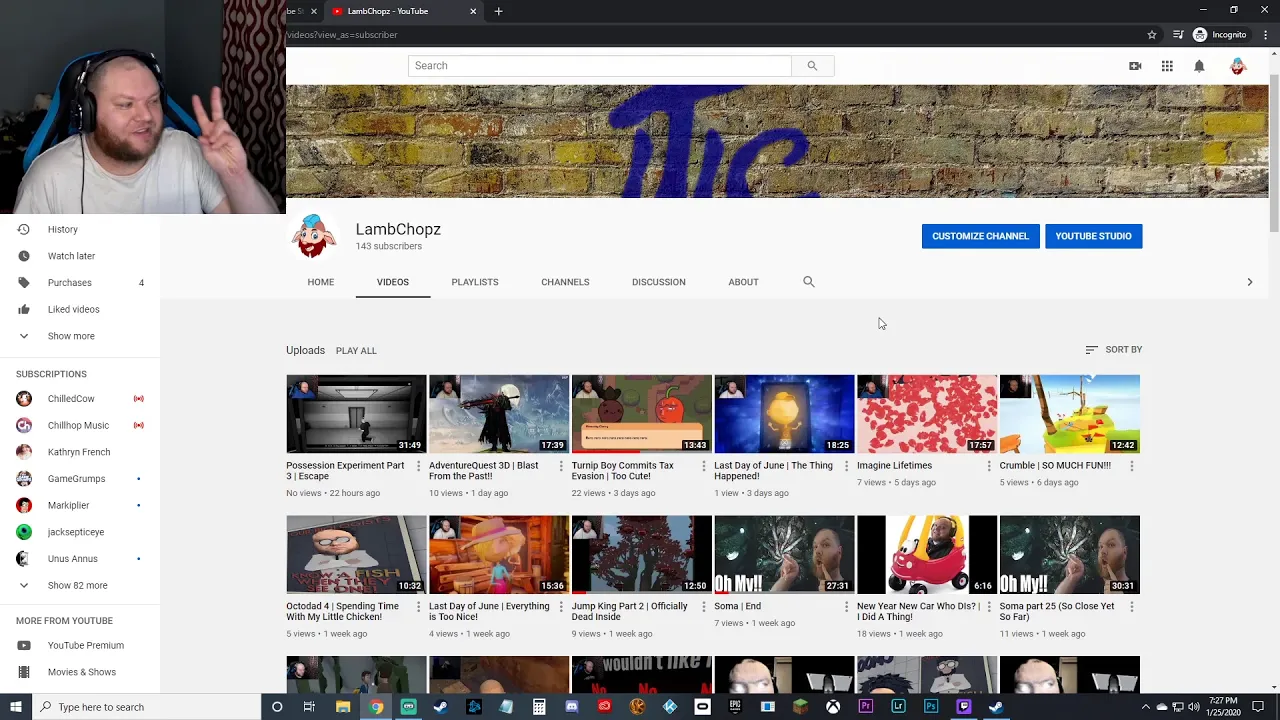Click the page vertical scrollbar

(x=1274, y=155)
